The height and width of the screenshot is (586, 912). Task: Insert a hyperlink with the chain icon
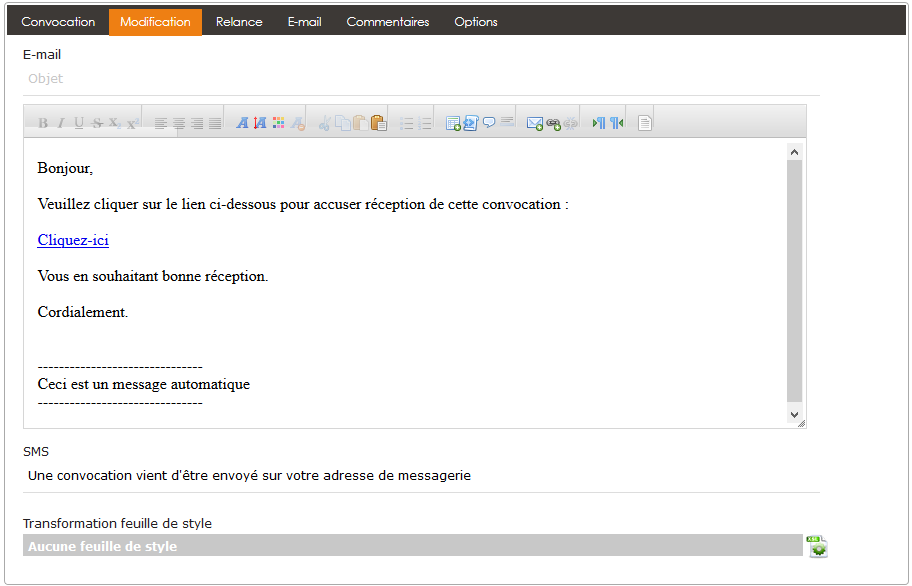tap(553, 123)
